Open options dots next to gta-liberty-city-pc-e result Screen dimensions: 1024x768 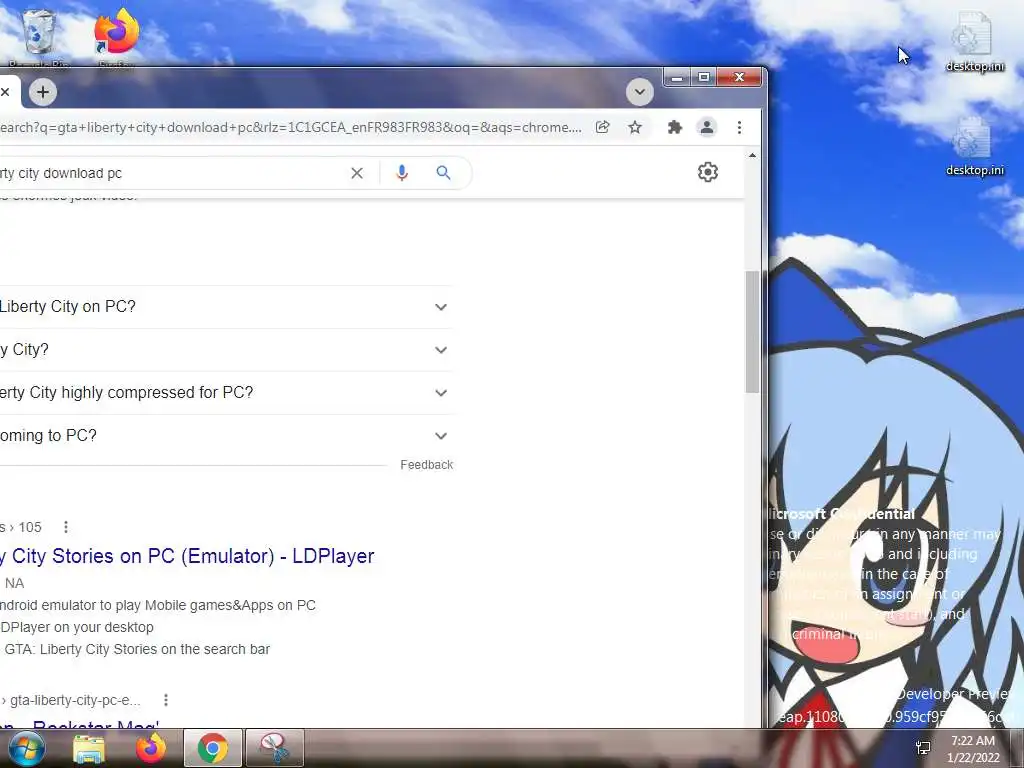pyautogui.click(x=166, y=700)
